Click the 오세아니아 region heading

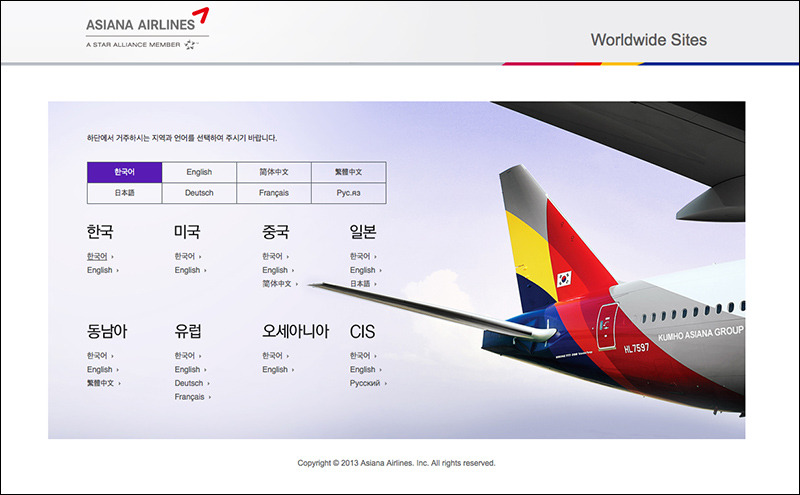295,331
